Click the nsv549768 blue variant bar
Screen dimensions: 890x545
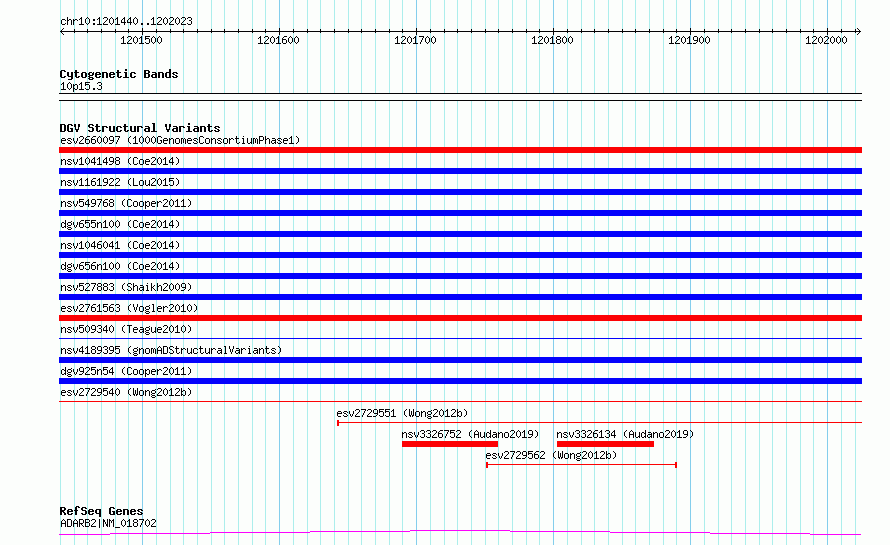pyautogui.click(x=460, y=213)
